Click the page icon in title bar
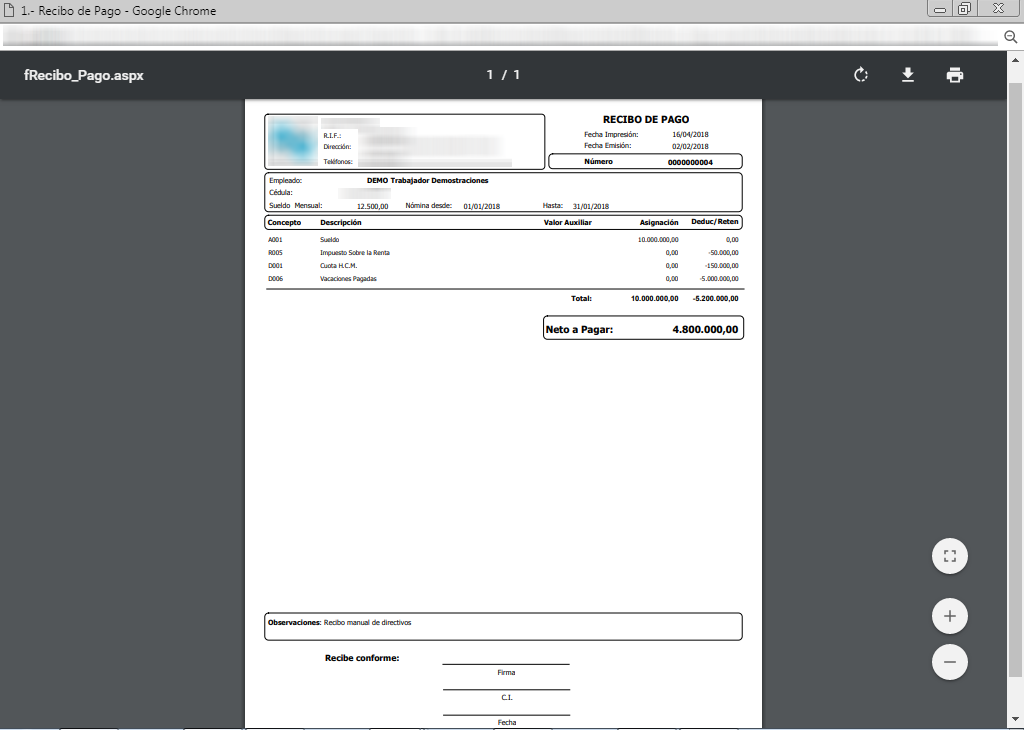The height and width of the screenshot is (730, 1024). click(x=9, y=10)
